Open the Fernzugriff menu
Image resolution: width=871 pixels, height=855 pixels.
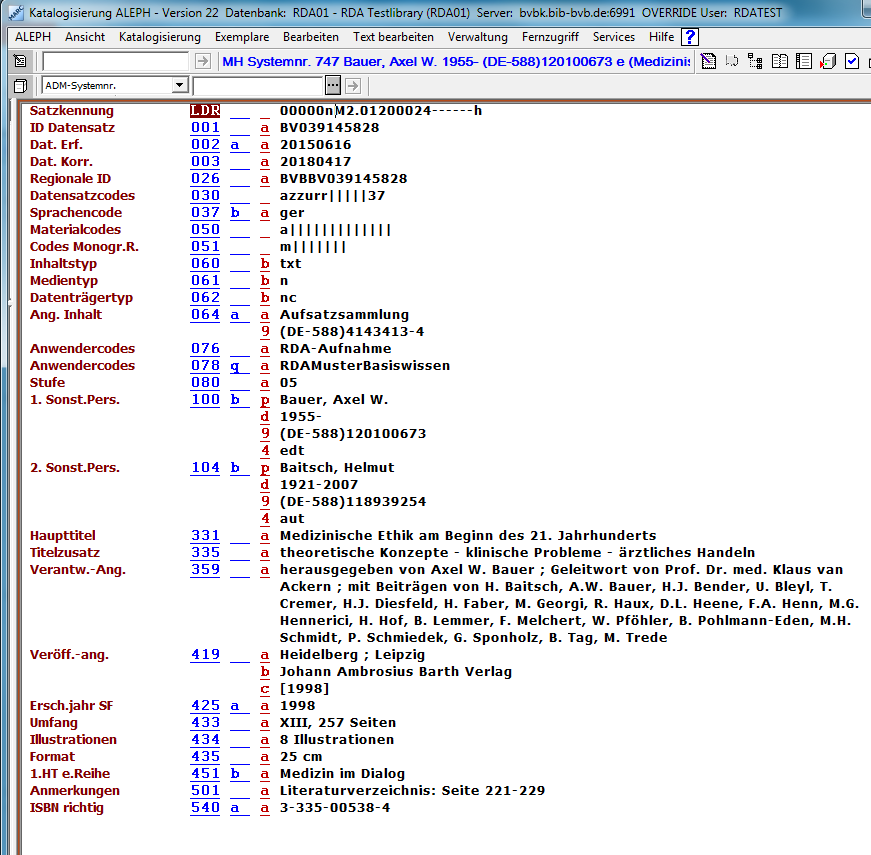(550, 37)
